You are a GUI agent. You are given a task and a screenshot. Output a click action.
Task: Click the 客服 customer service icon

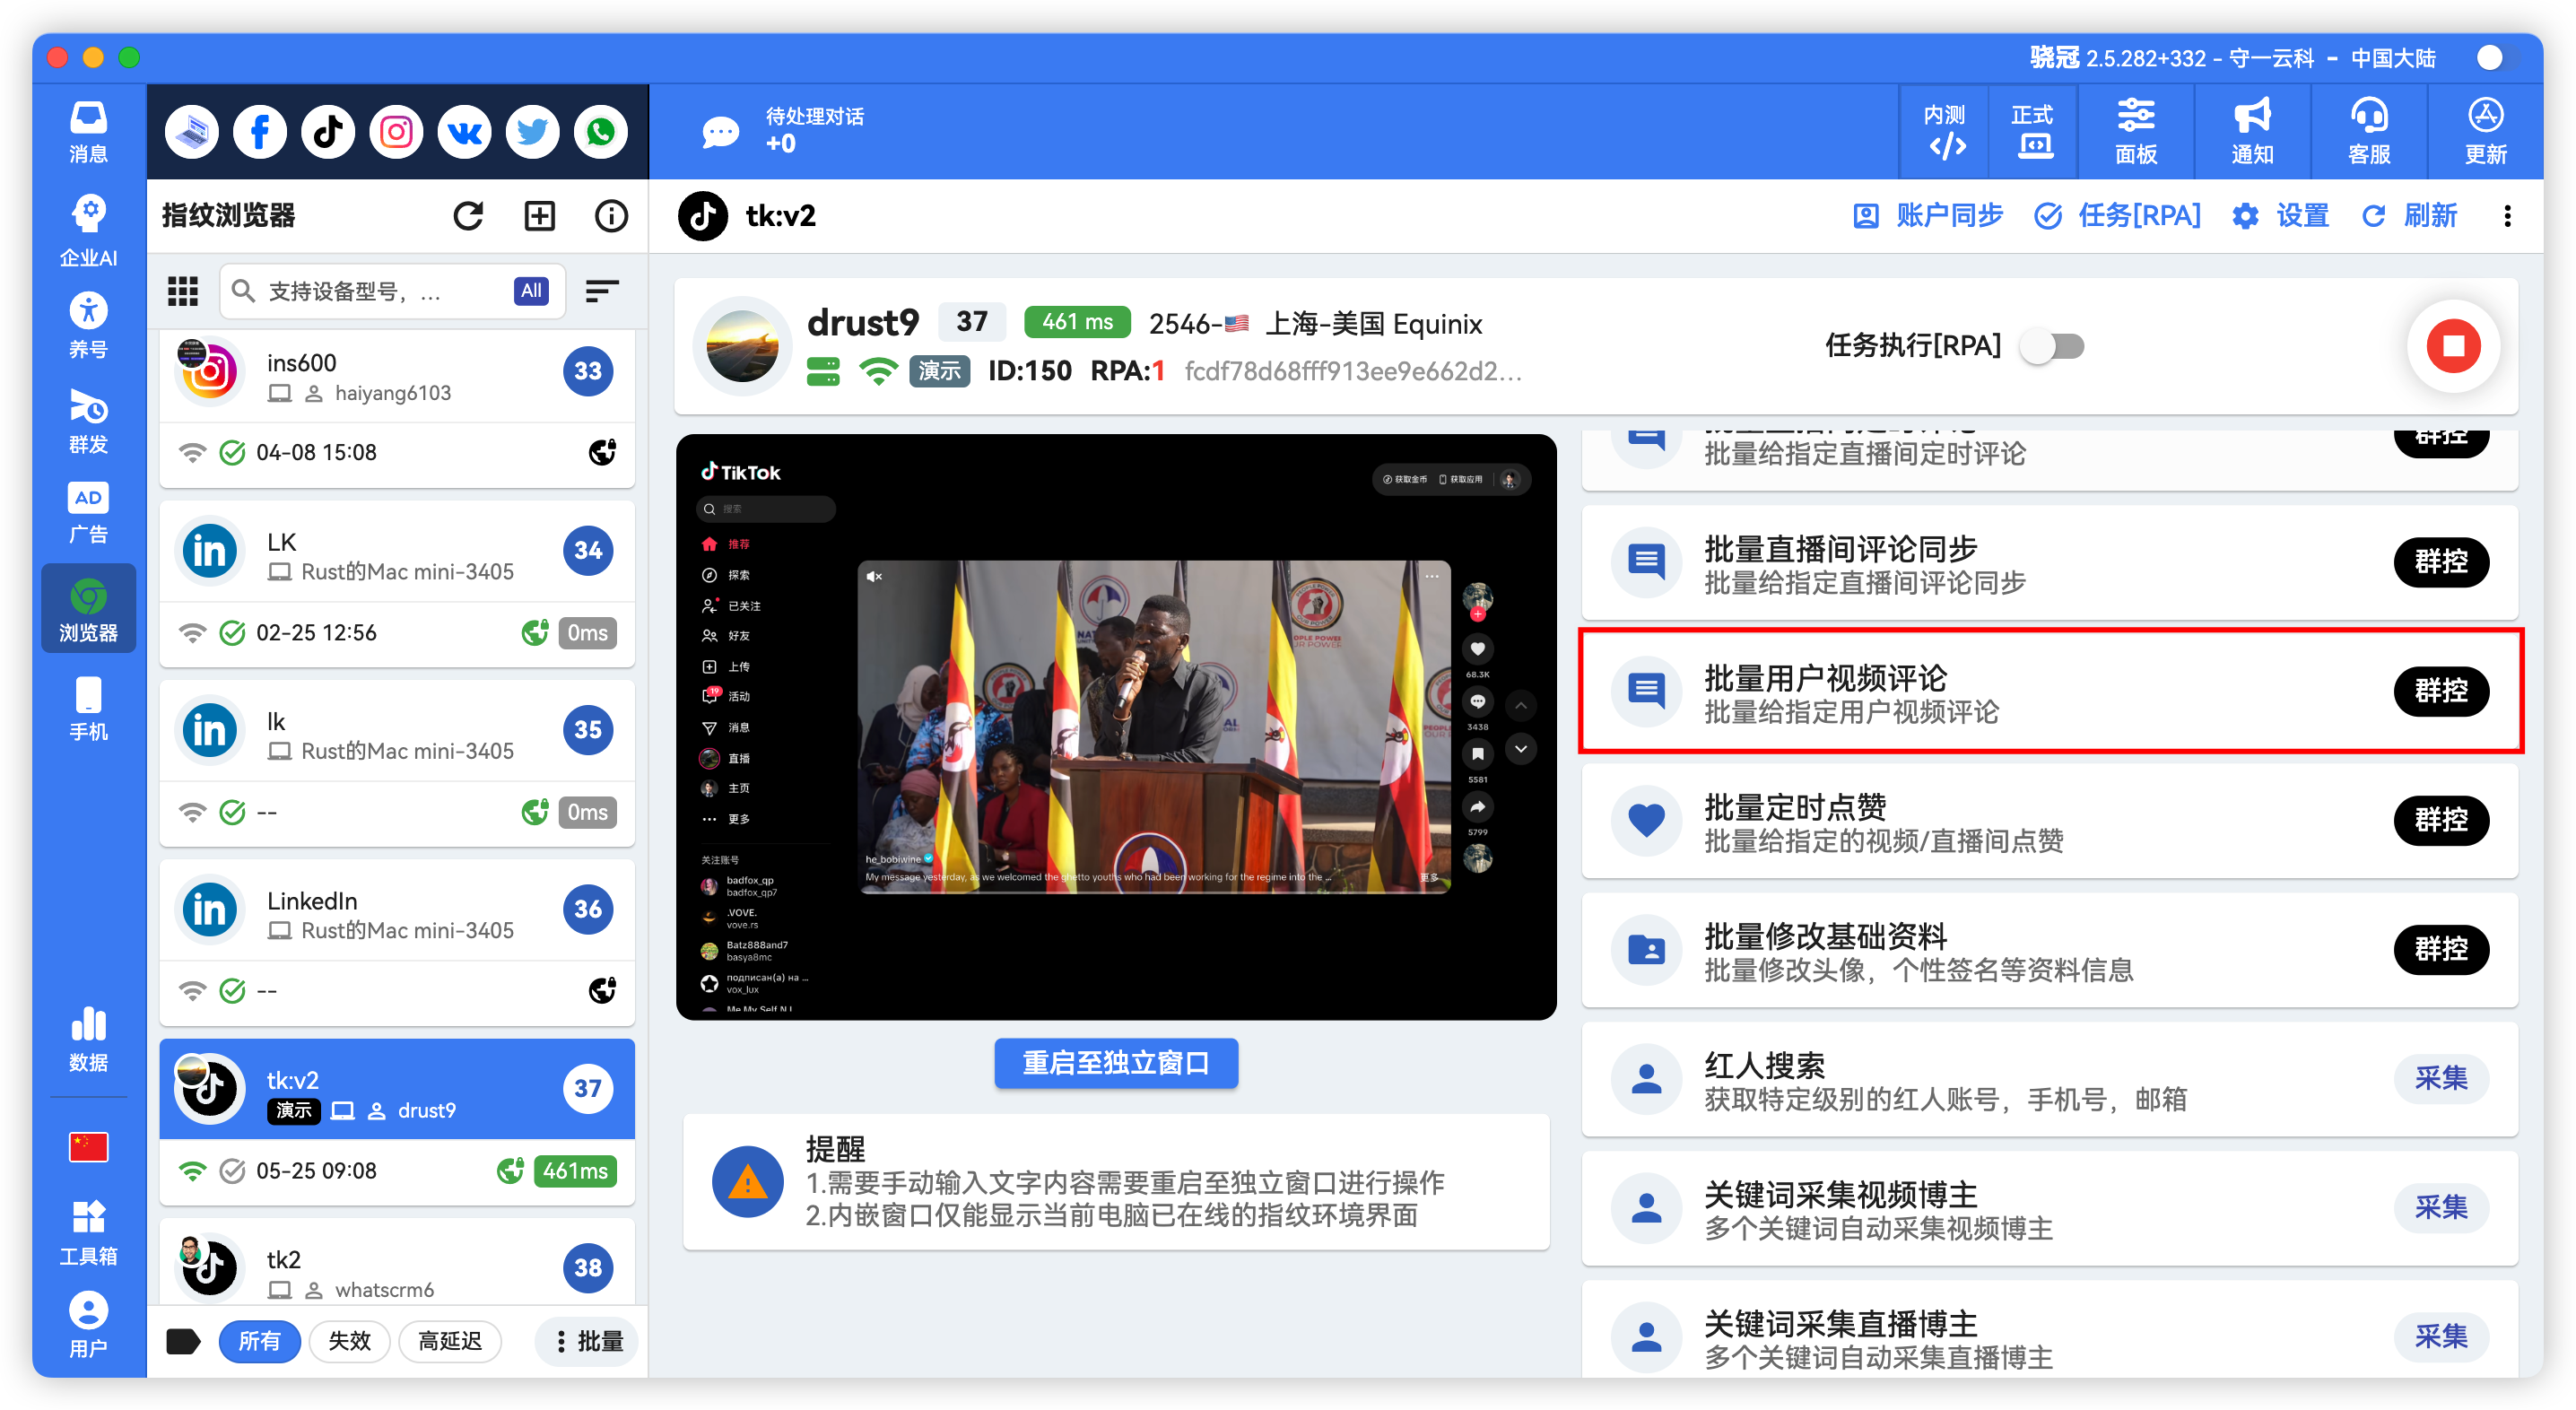2368,131
